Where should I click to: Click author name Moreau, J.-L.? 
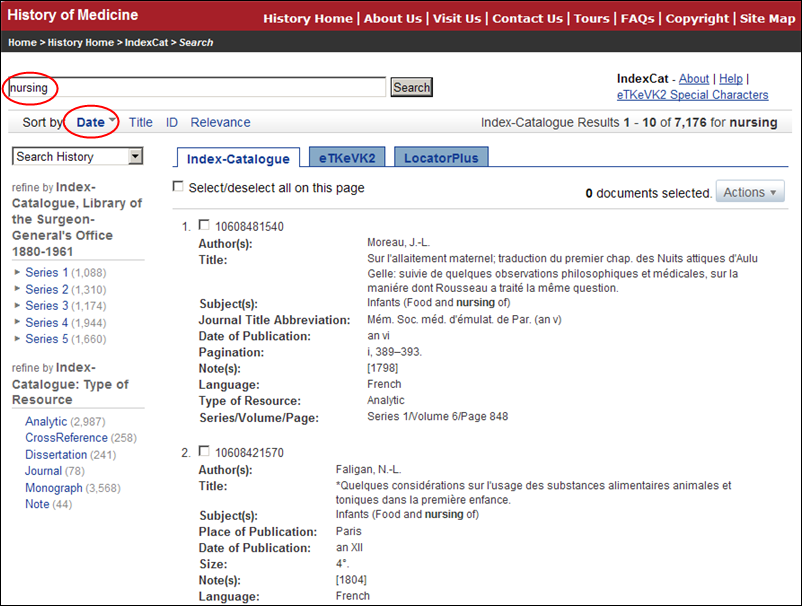[x=398, y=242]
